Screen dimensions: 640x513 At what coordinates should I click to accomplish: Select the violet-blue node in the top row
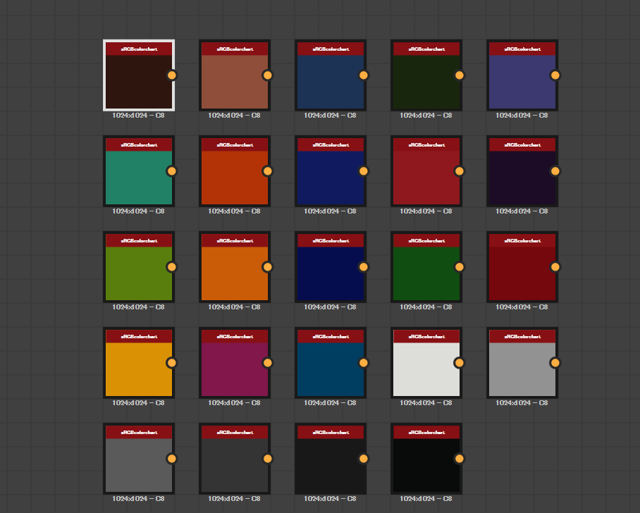click(x=522, y=82)
